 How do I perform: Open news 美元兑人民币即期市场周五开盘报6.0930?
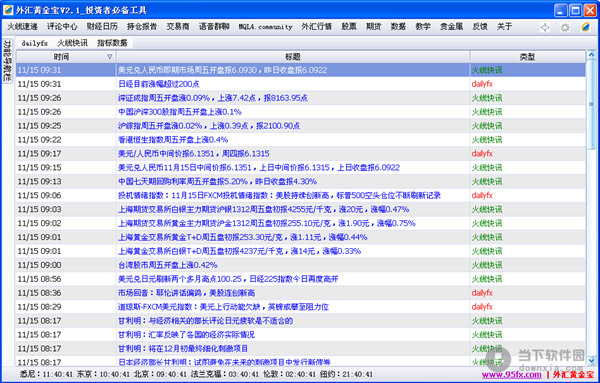pyautogui.click(x=222, y=70)
